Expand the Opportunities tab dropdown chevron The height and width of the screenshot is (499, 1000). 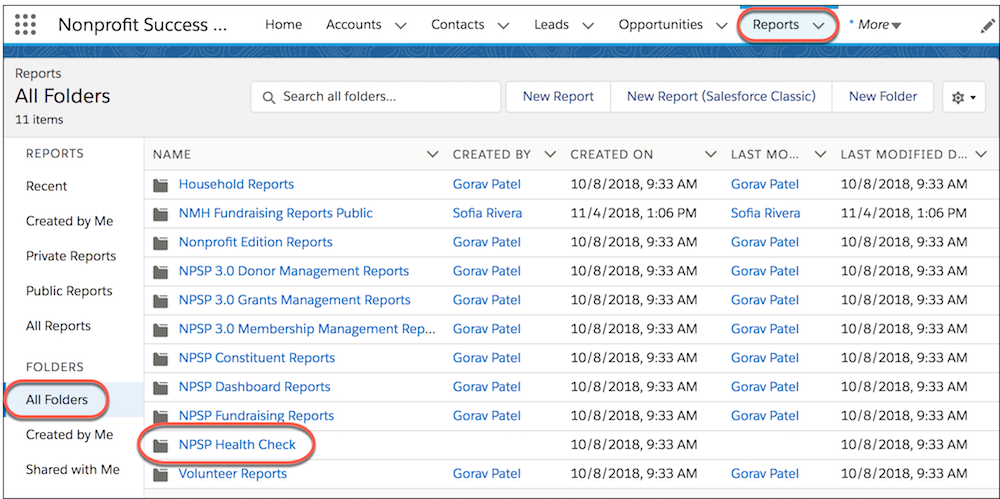coord(721,26)
